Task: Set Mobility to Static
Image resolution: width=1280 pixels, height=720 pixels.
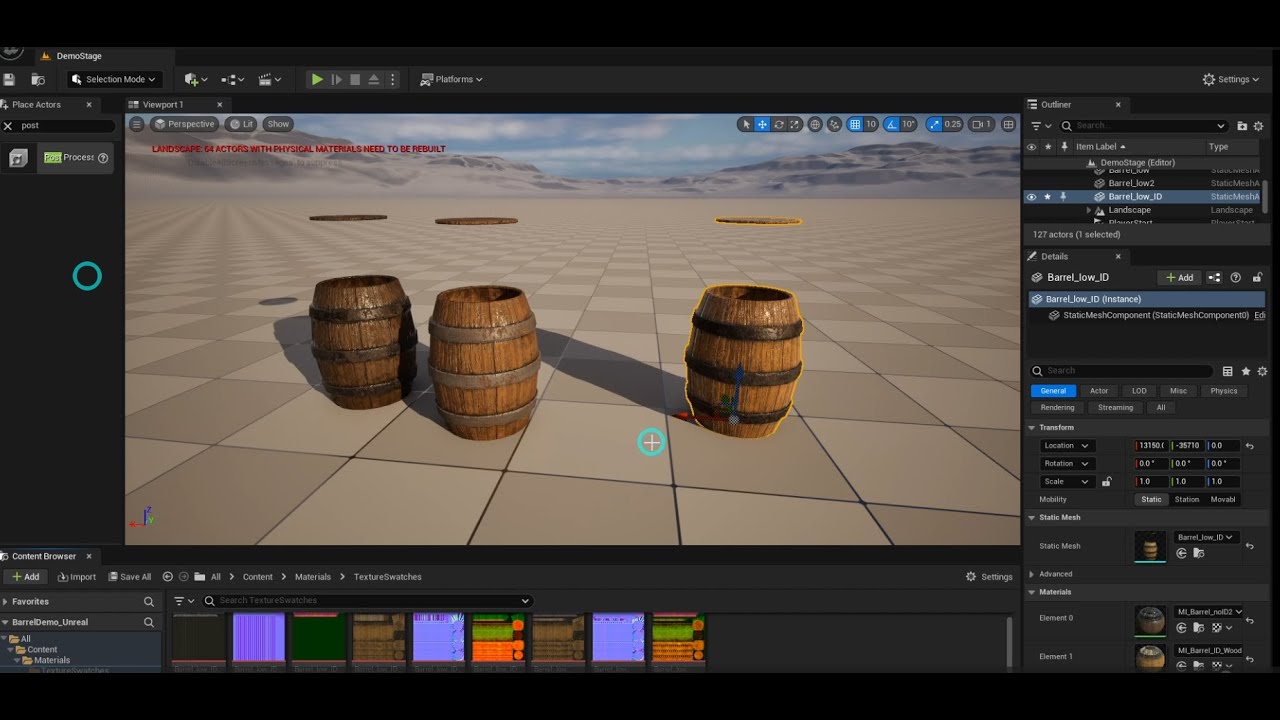Action: pyautogui.click(x=1152, y=499)
